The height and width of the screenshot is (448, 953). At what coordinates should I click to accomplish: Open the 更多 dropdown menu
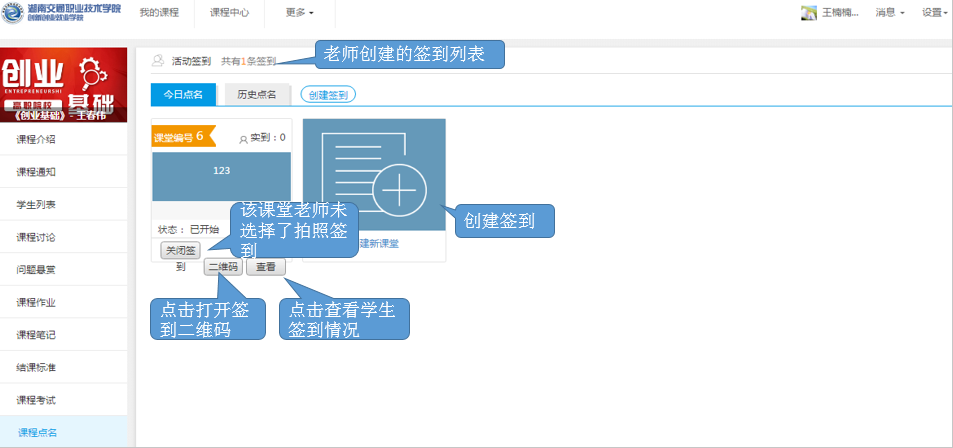click(299, 13)
